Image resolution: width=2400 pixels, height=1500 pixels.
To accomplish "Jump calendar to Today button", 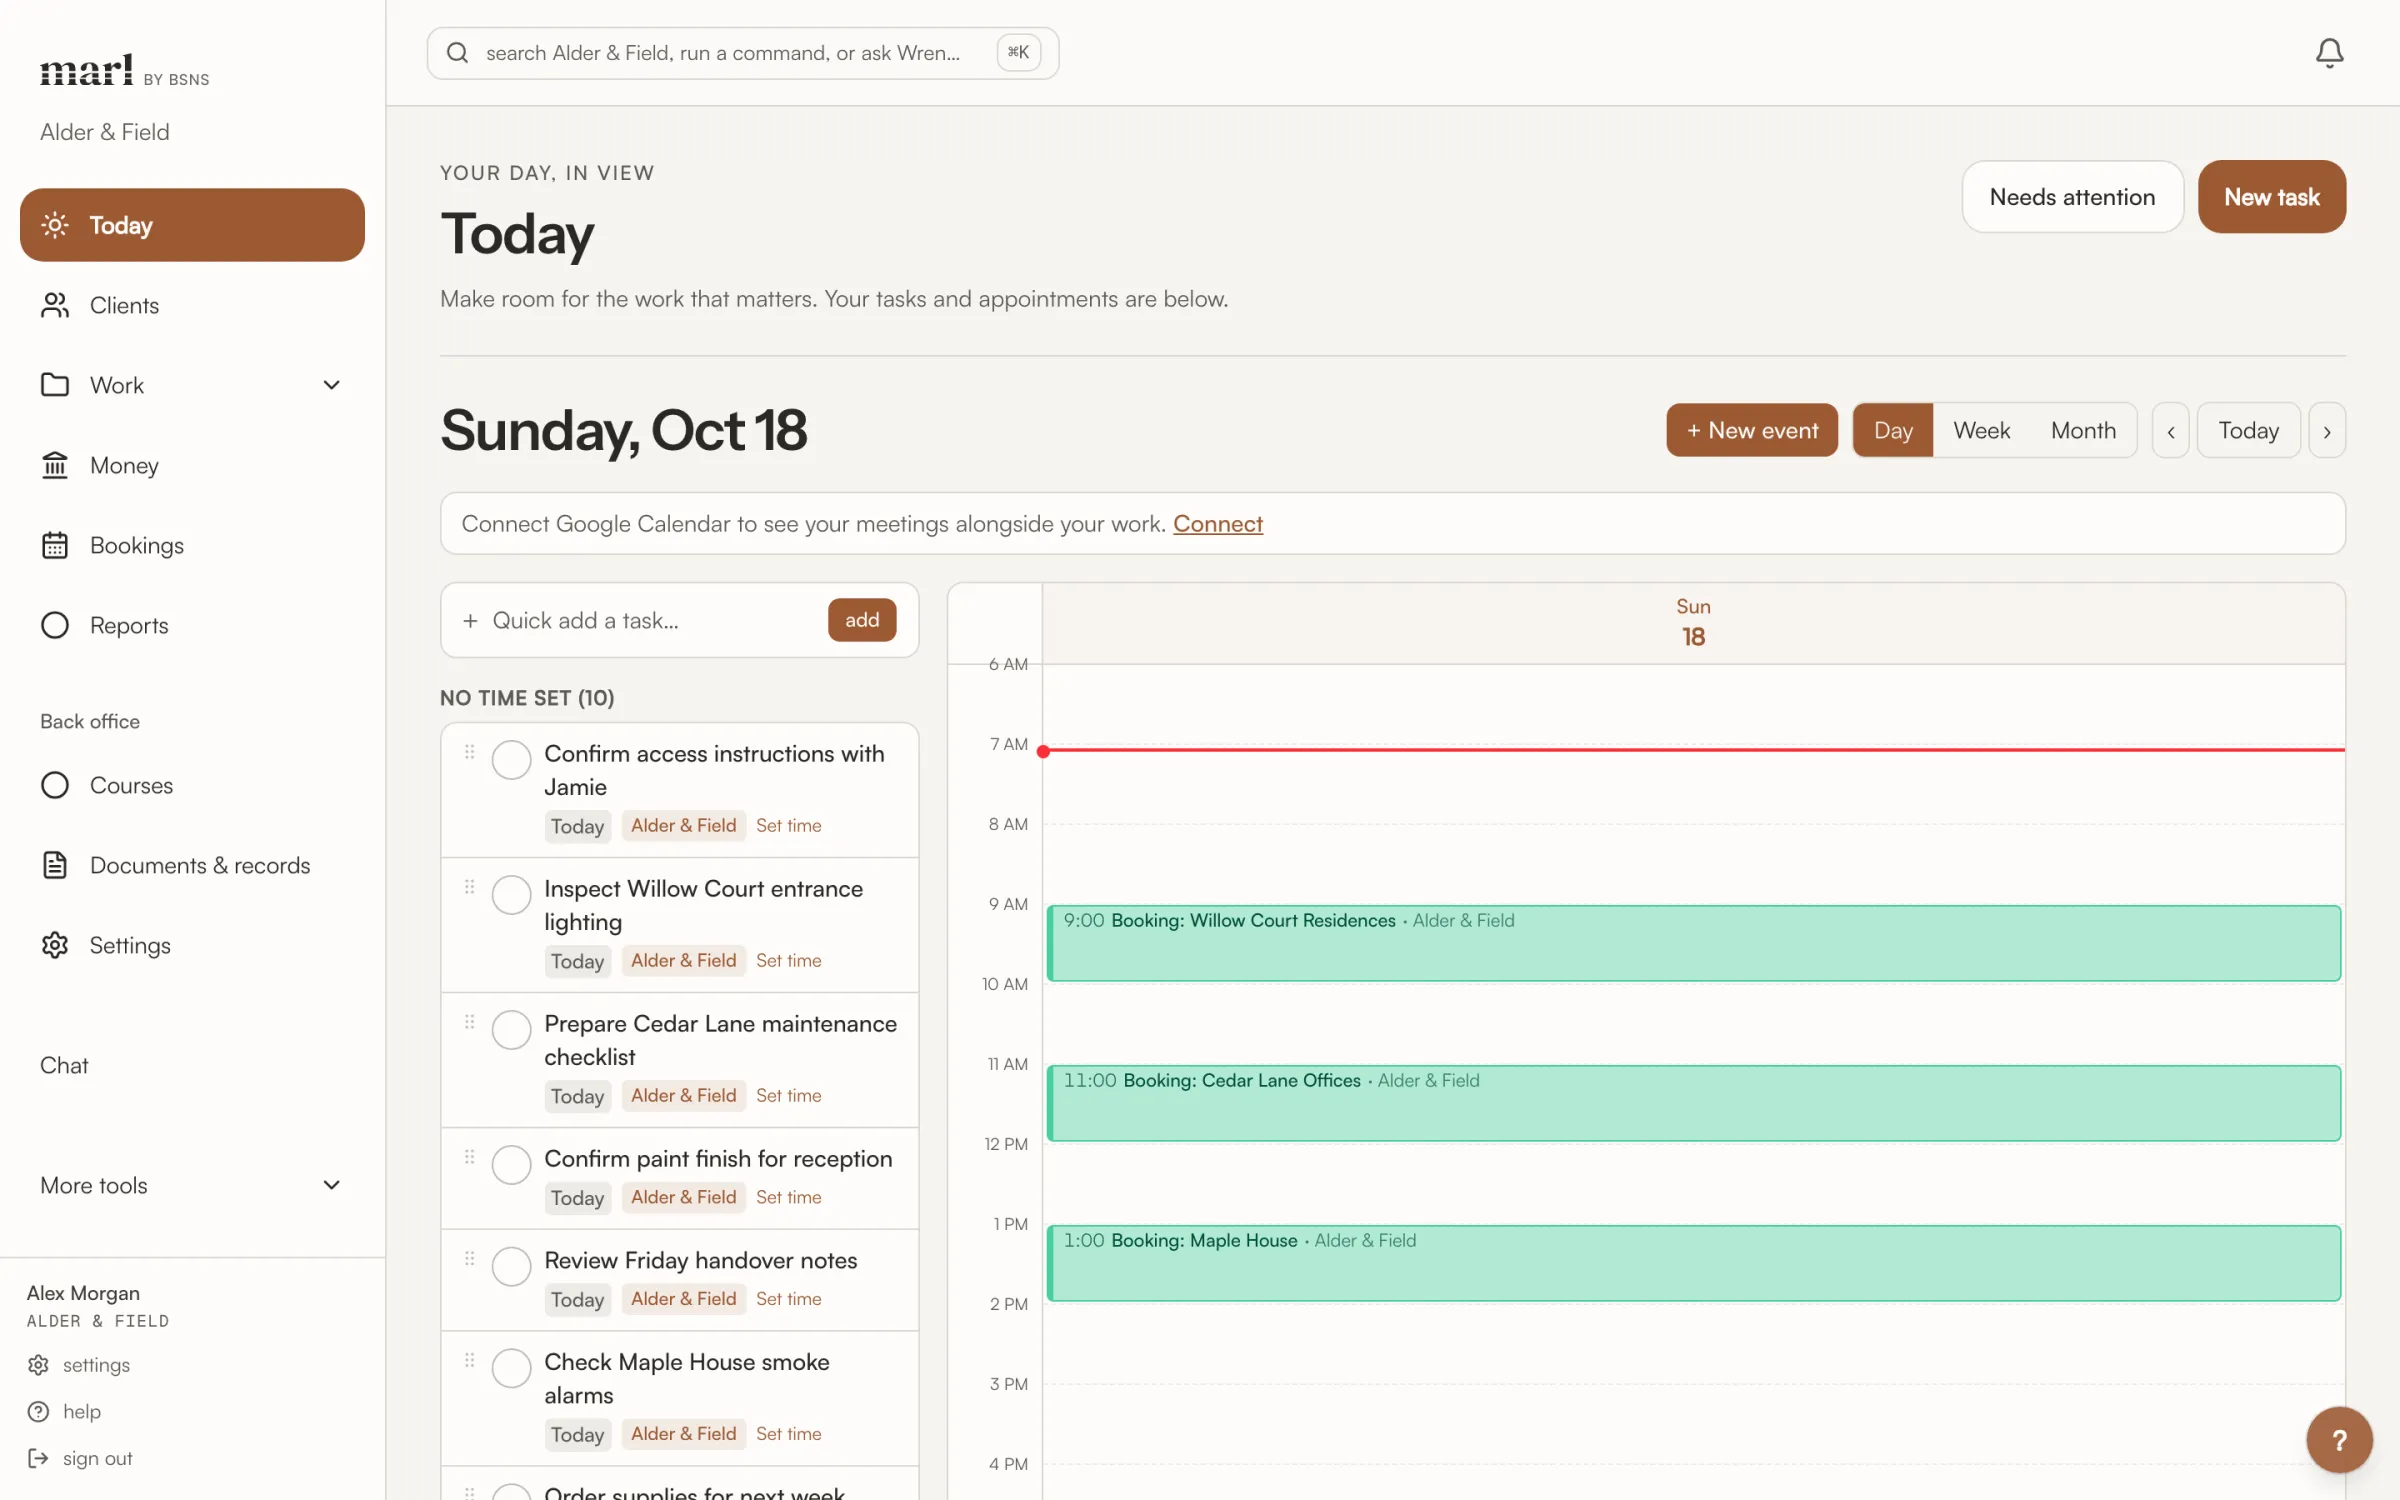I will (2248, 431).
